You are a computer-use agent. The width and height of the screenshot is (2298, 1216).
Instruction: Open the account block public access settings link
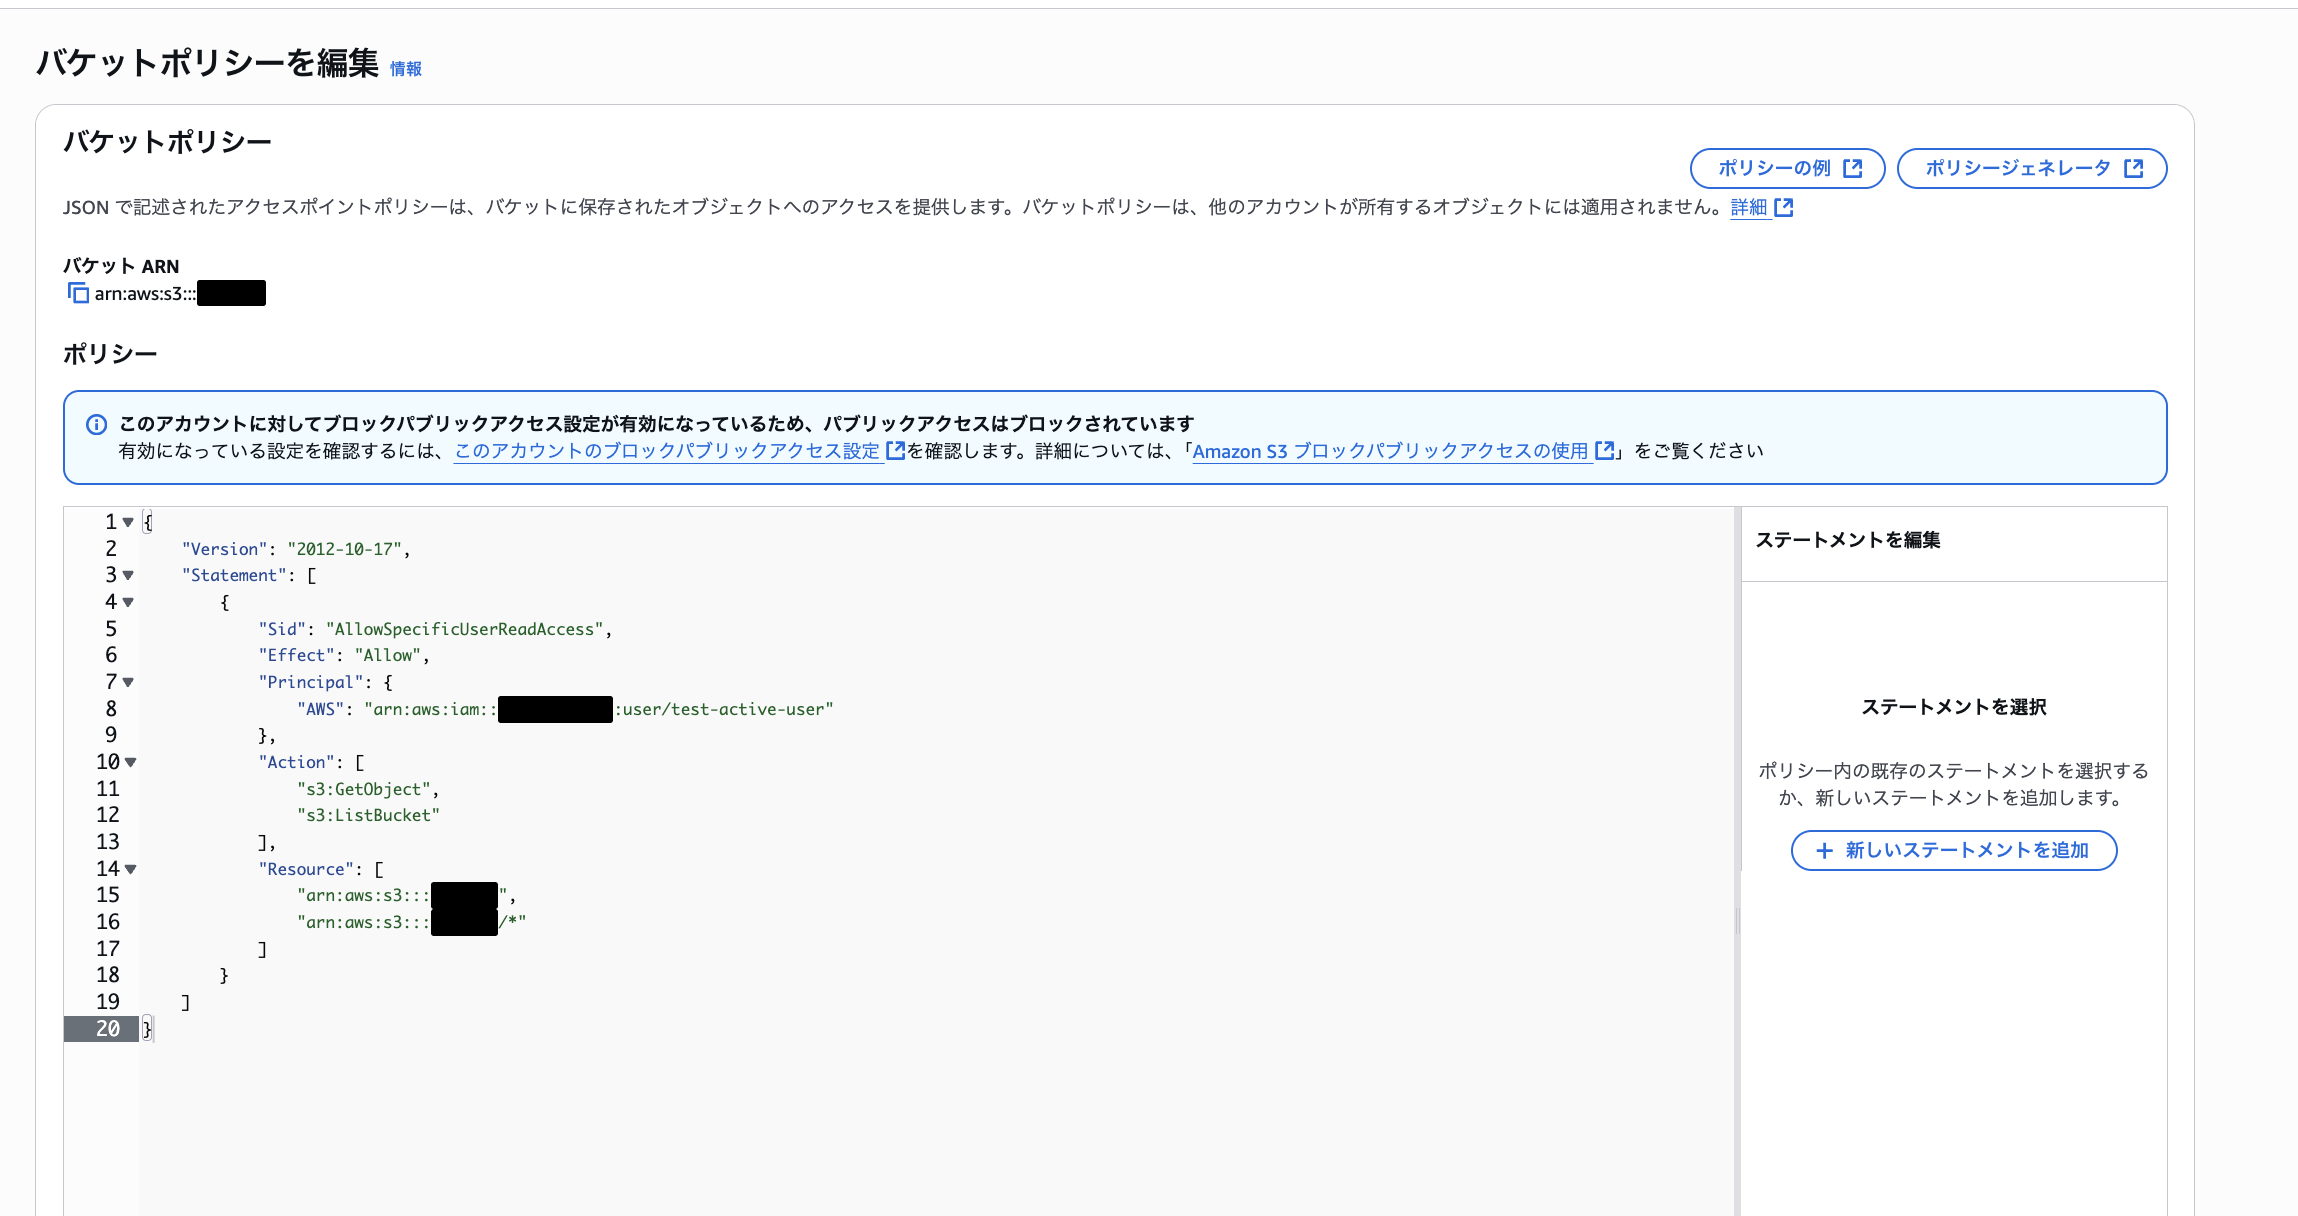[x=667, y=452]
